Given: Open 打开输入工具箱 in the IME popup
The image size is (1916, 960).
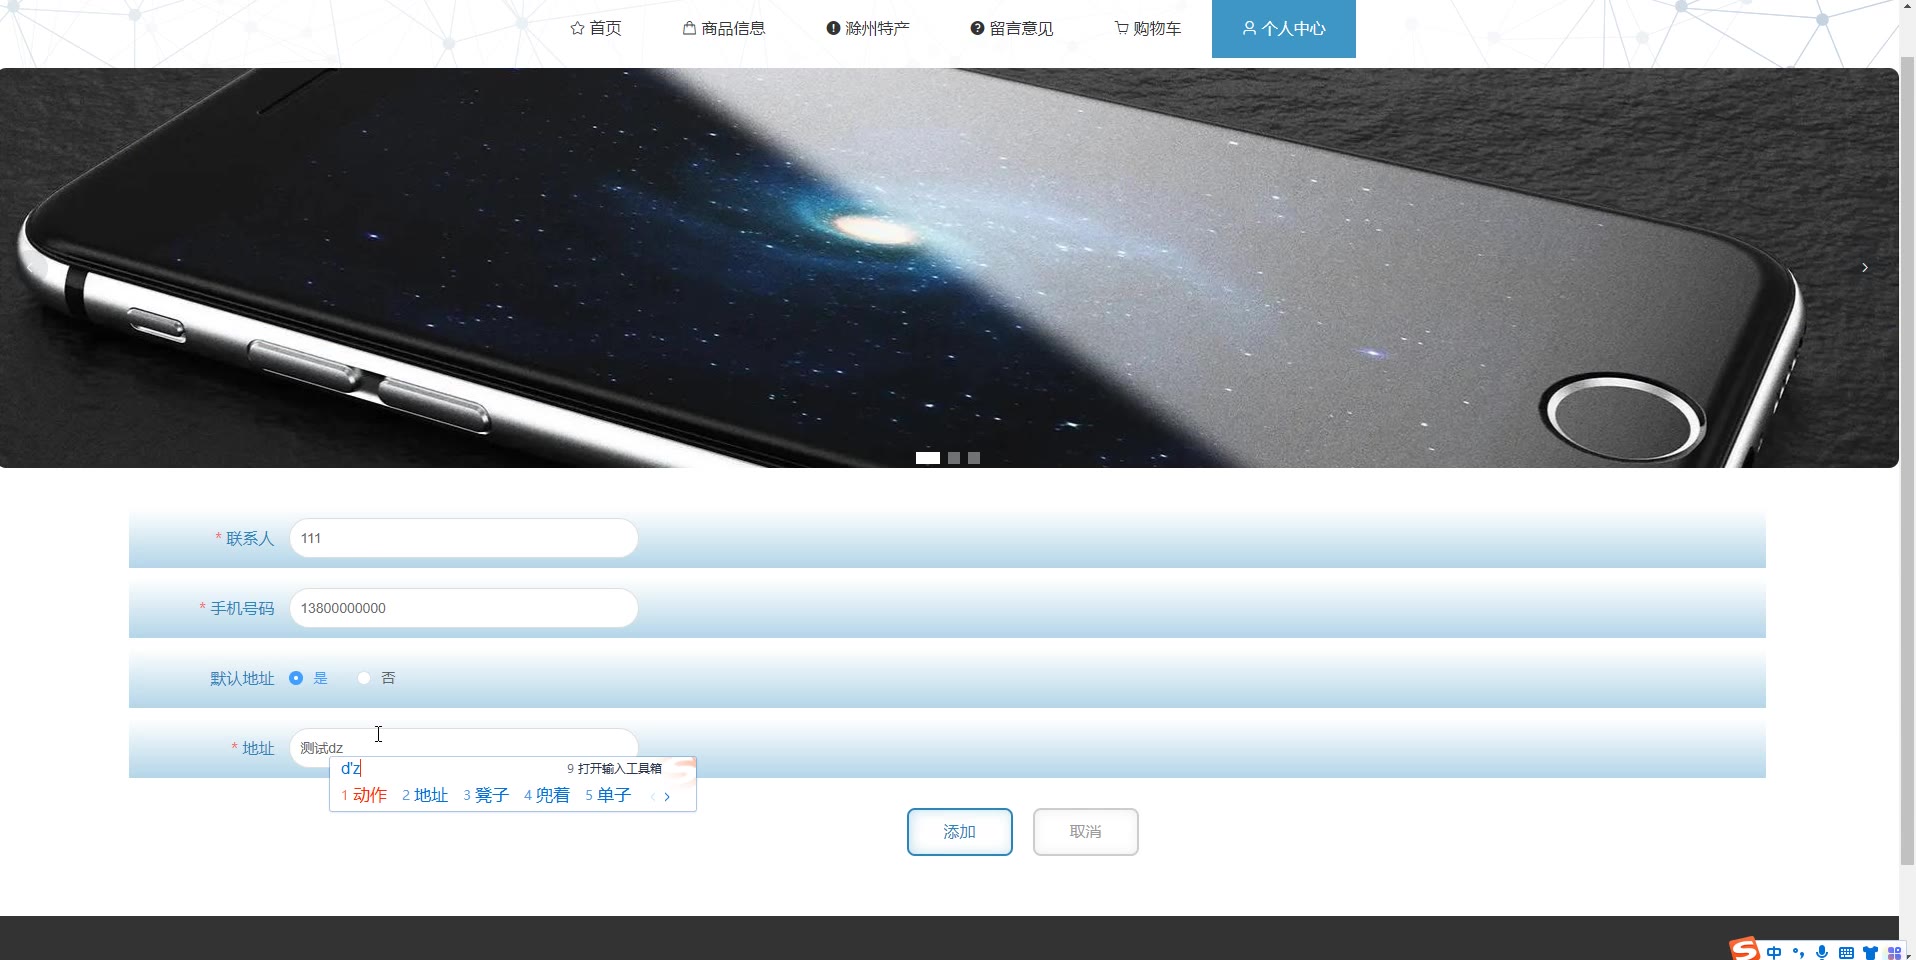Looking at the screenshot, I should (614, 768).
